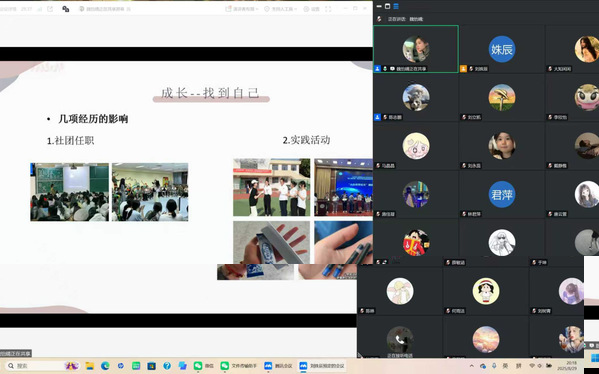Open WeChat from the taskbar
599x374 pixels.
[x=204, y=366]
